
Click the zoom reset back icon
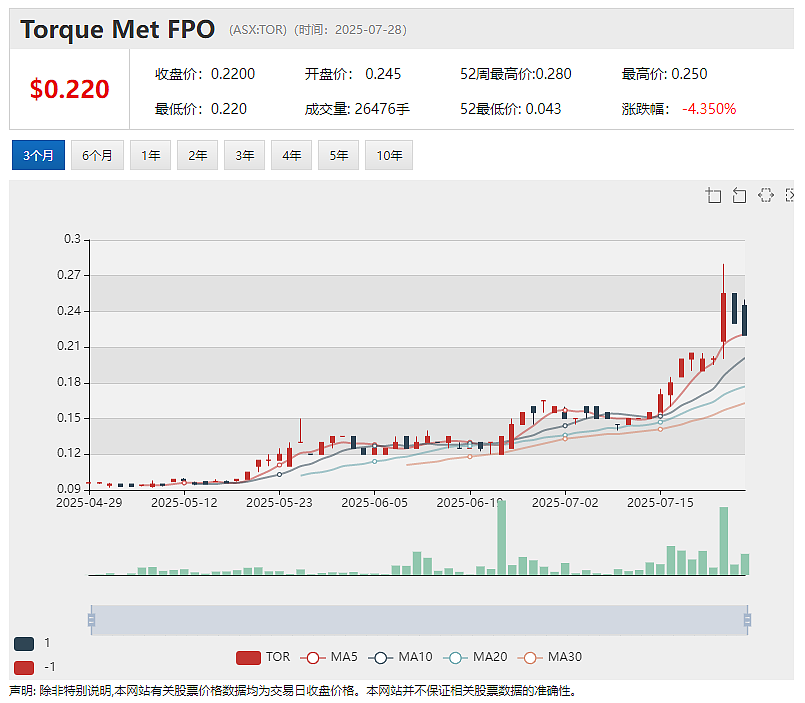739,196
